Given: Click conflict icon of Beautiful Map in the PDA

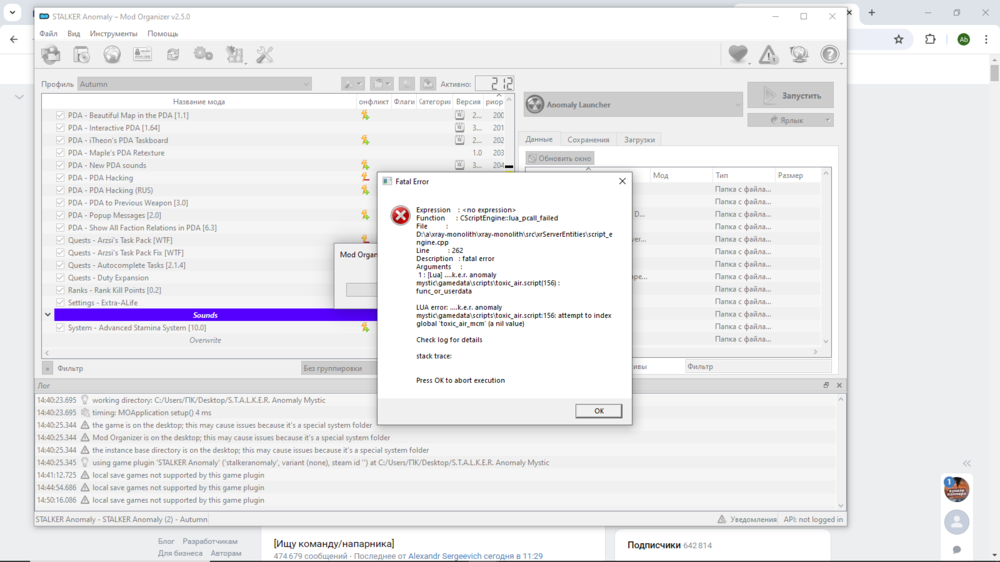Looking at the screenshot, I should (x=365, y=115).
